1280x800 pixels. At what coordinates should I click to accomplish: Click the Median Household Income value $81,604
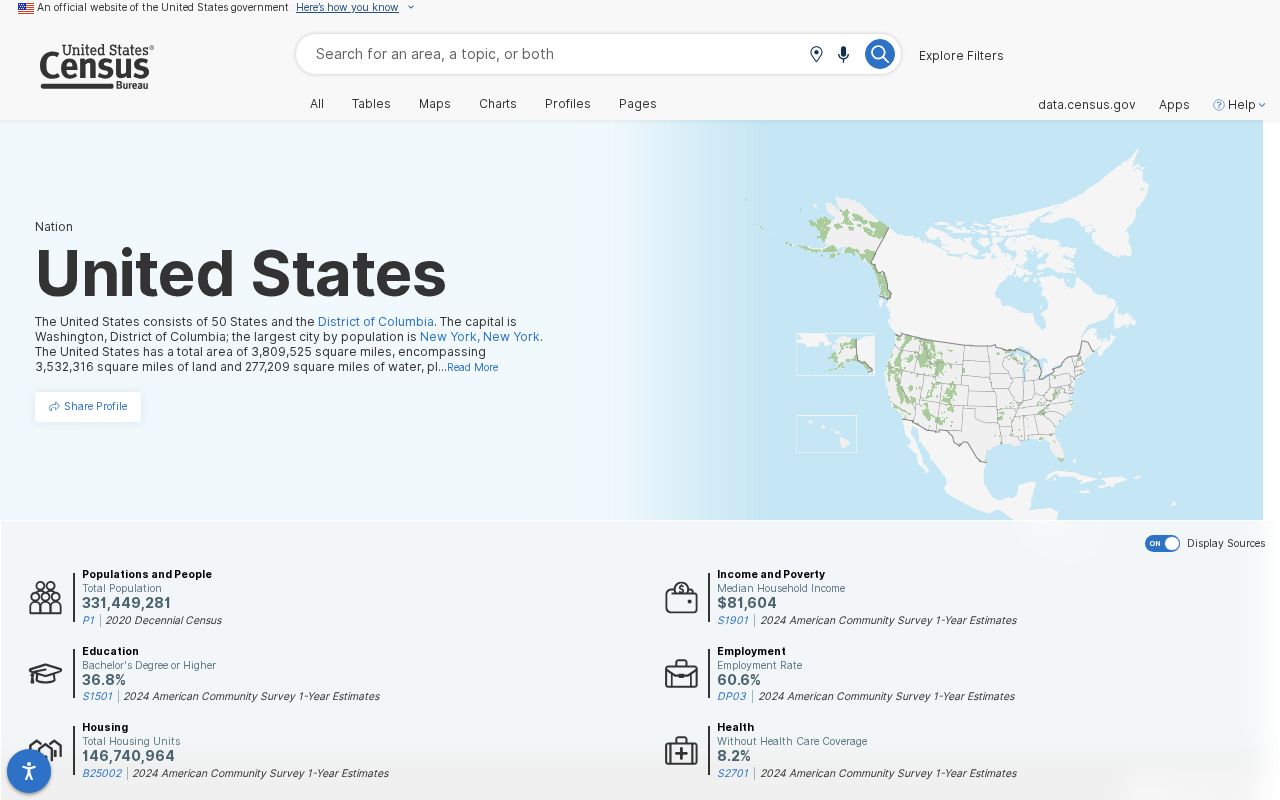click(x=747, y=603)
